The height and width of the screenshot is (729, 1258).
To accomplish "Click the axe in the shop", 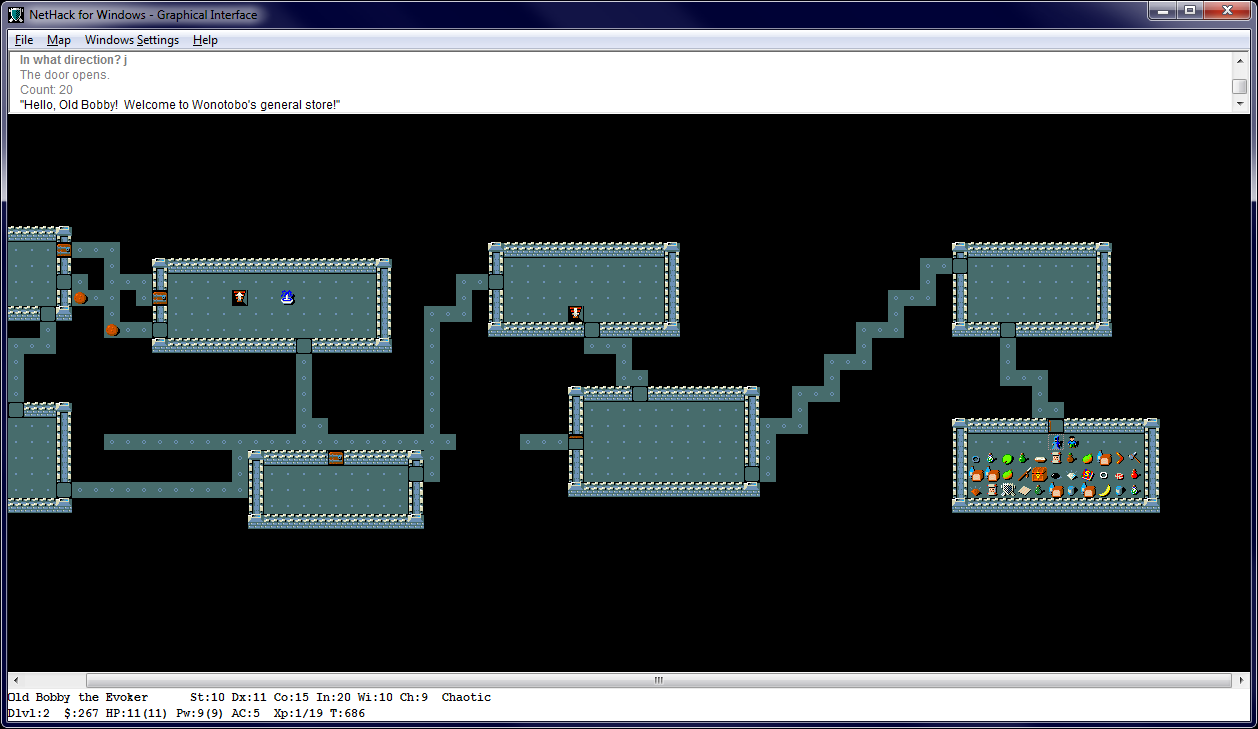I will pyautogui.click(x=1136, y=458).
